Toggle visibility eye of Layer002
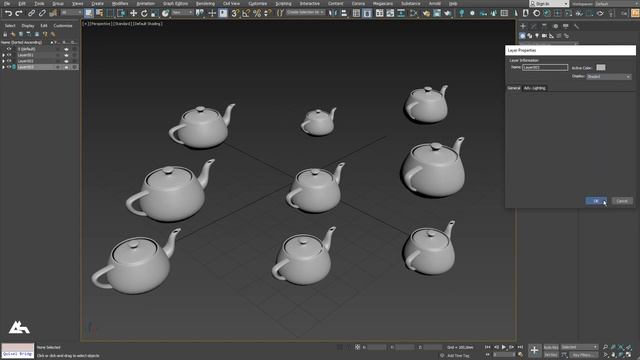 (9, 61)
